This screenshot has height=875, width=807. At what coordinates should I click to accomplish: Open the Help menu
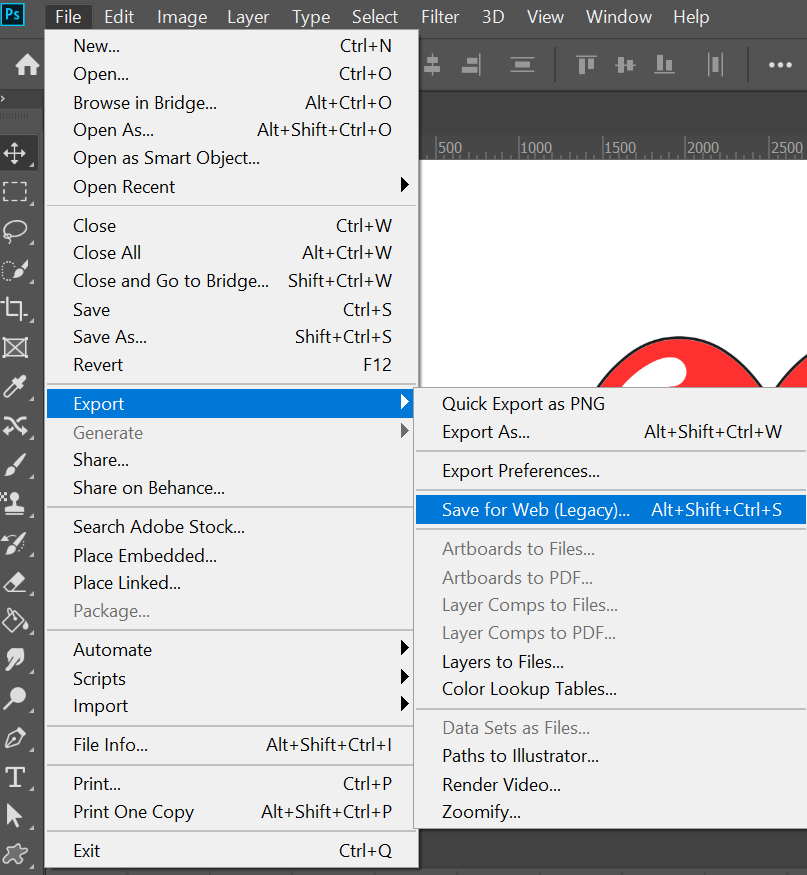(x=691, y=17)
